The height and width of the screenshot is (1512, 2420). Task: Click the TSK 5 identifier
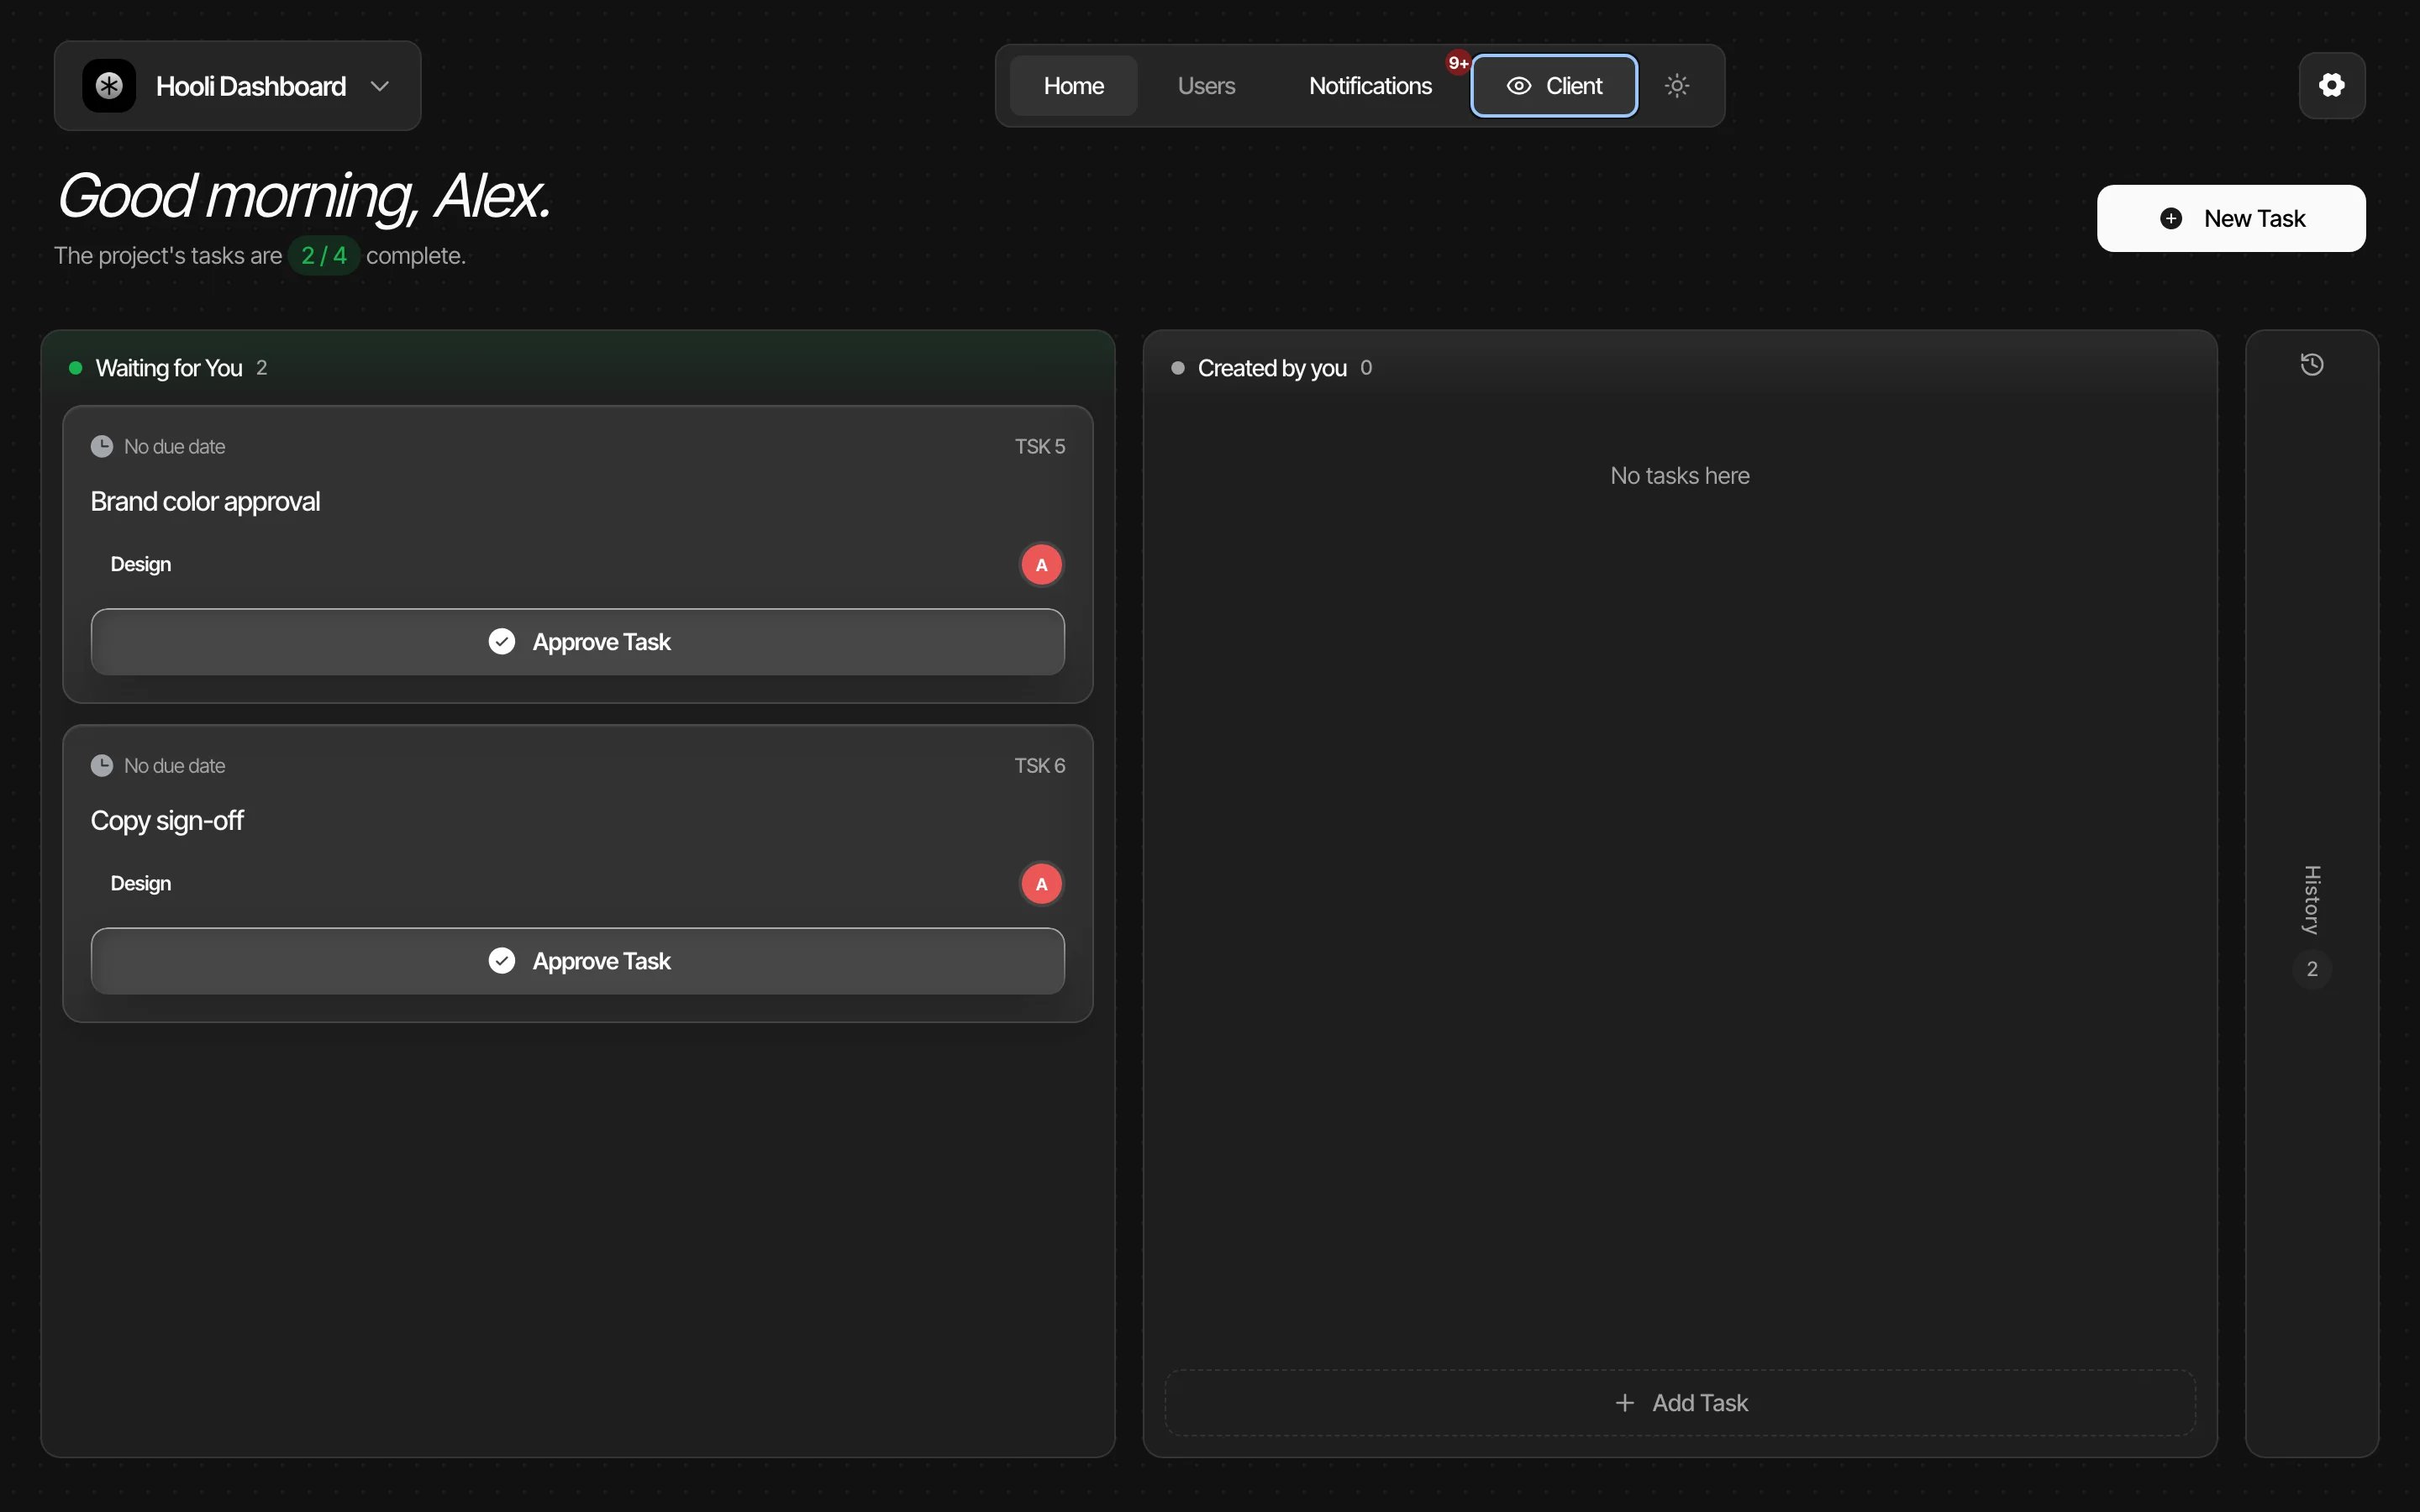[1040, 446]
